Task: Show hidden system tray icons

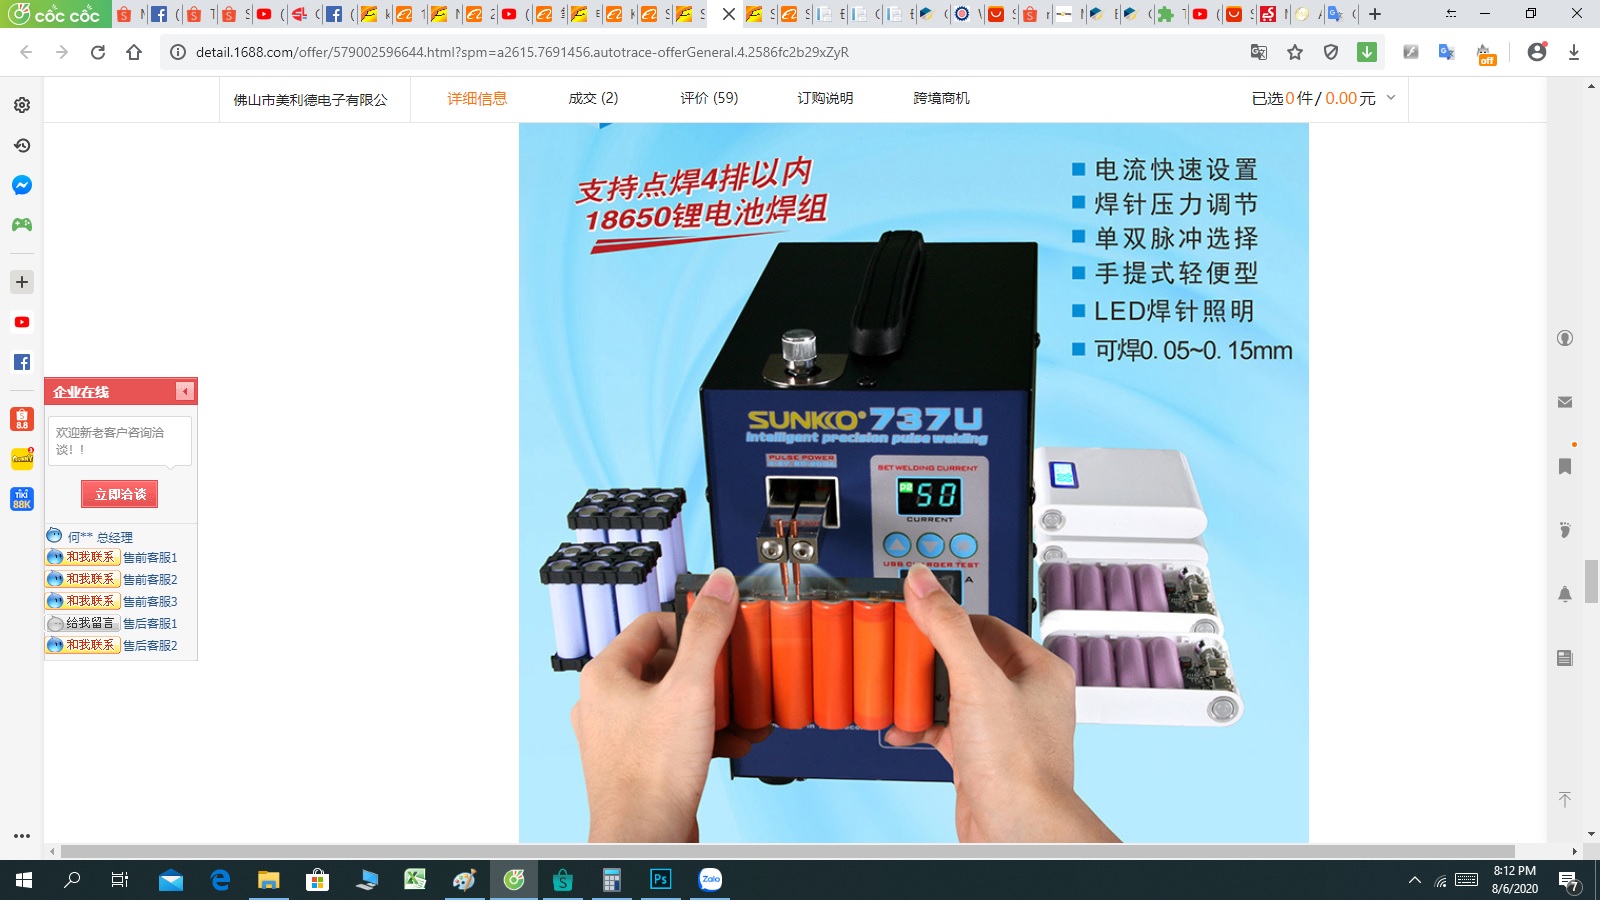Action: (1414, 881)
